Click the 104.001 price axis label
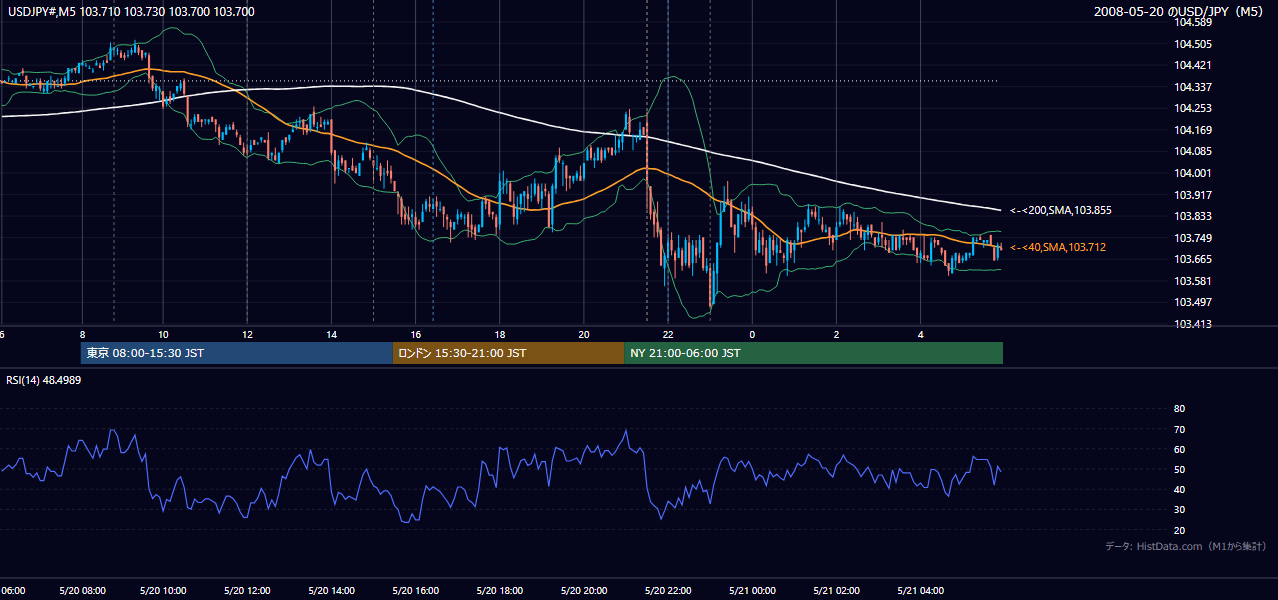The height and width of the screenshot is (600, 1278). (1192, 173)
